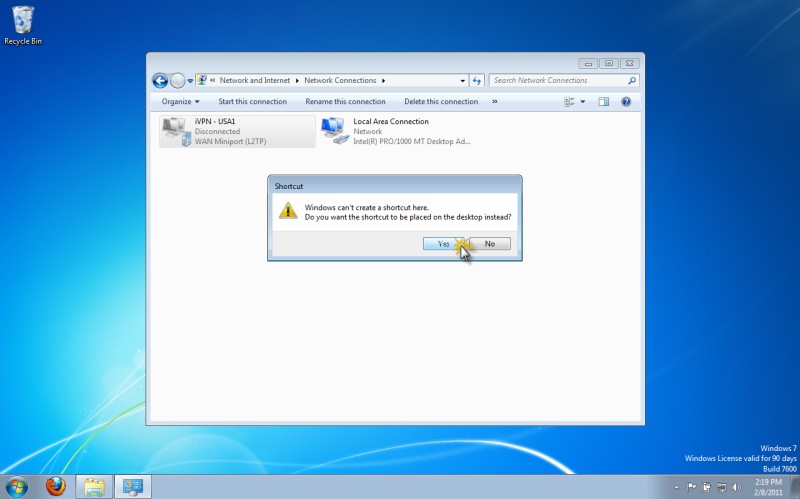The image size is (800, 499).
Task: Click Start this connection
Action: click(253, 102)
